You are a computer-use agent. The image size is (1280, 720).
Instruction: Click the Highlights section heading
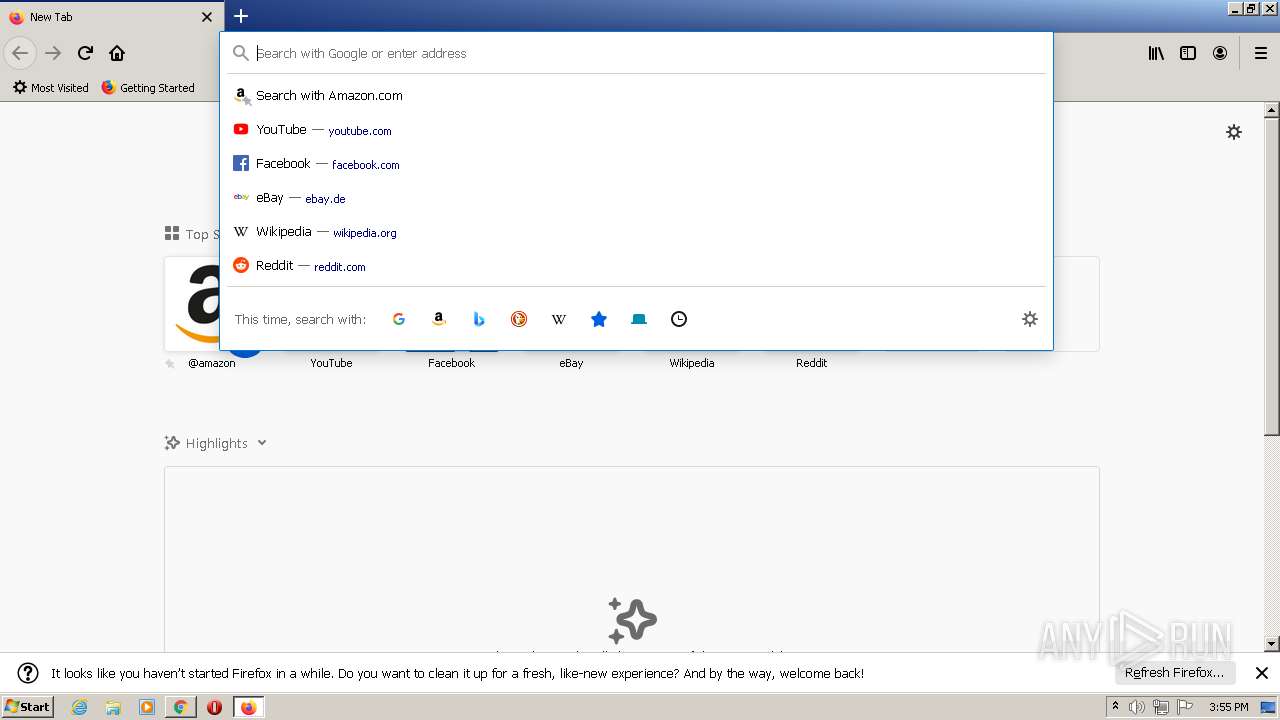pyautogui.click(x=216, y=443)
